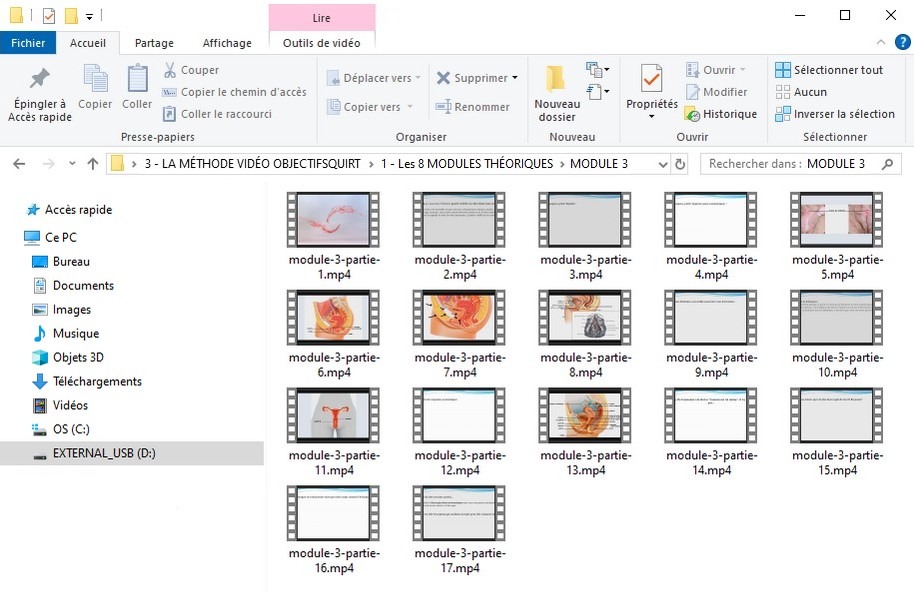Image resolution: width=914 pixels, height=592 pixels.
Task: Click Sélectionner tout in the ribbon
Action: pos(829,70)
